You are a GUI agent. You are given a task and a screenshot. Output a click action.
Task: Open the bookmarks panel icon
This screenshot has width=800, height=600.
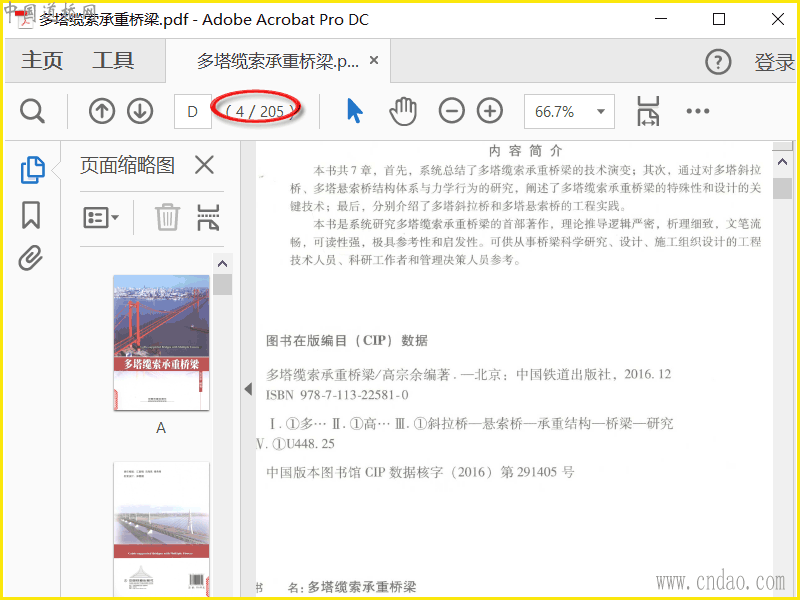(31, 215)
